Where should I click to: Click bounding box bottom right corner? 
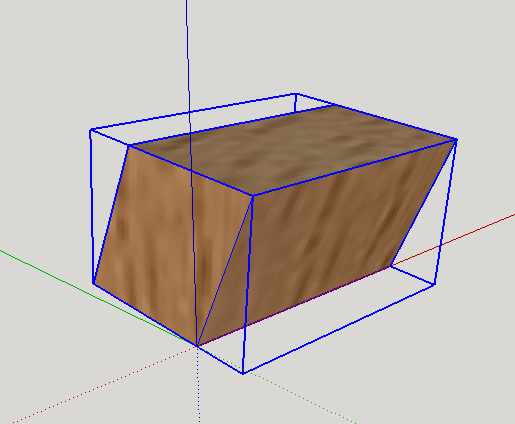(x=435, y=284)
